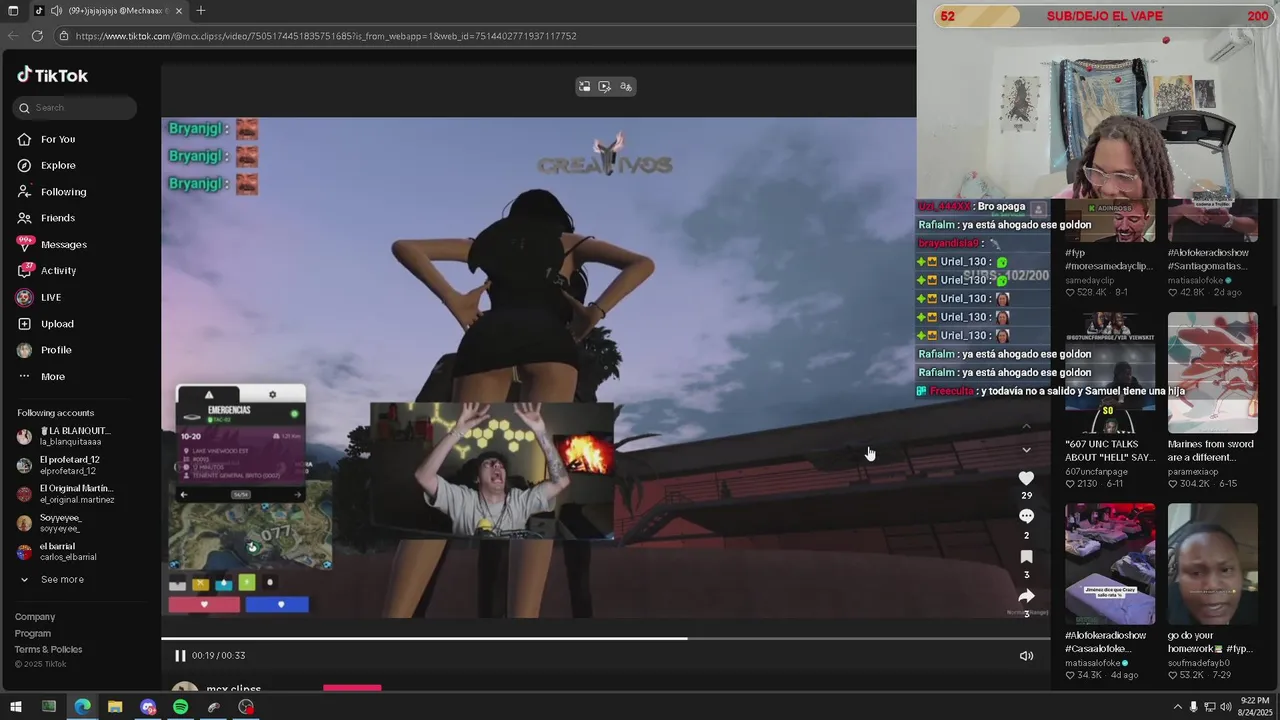Open the Terms & Policies footer link

click(x=49, y=650)
